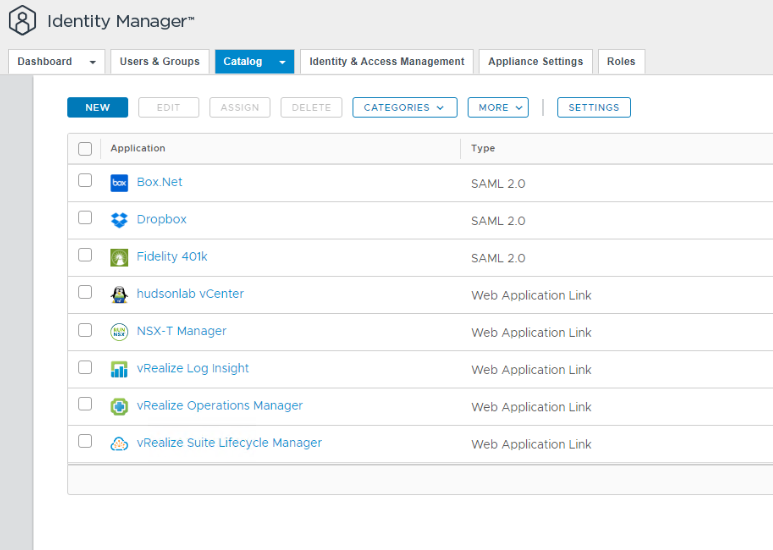Open the Categories dropdown
This screenshot has width=773, height=550.
(x=405, y=107)
